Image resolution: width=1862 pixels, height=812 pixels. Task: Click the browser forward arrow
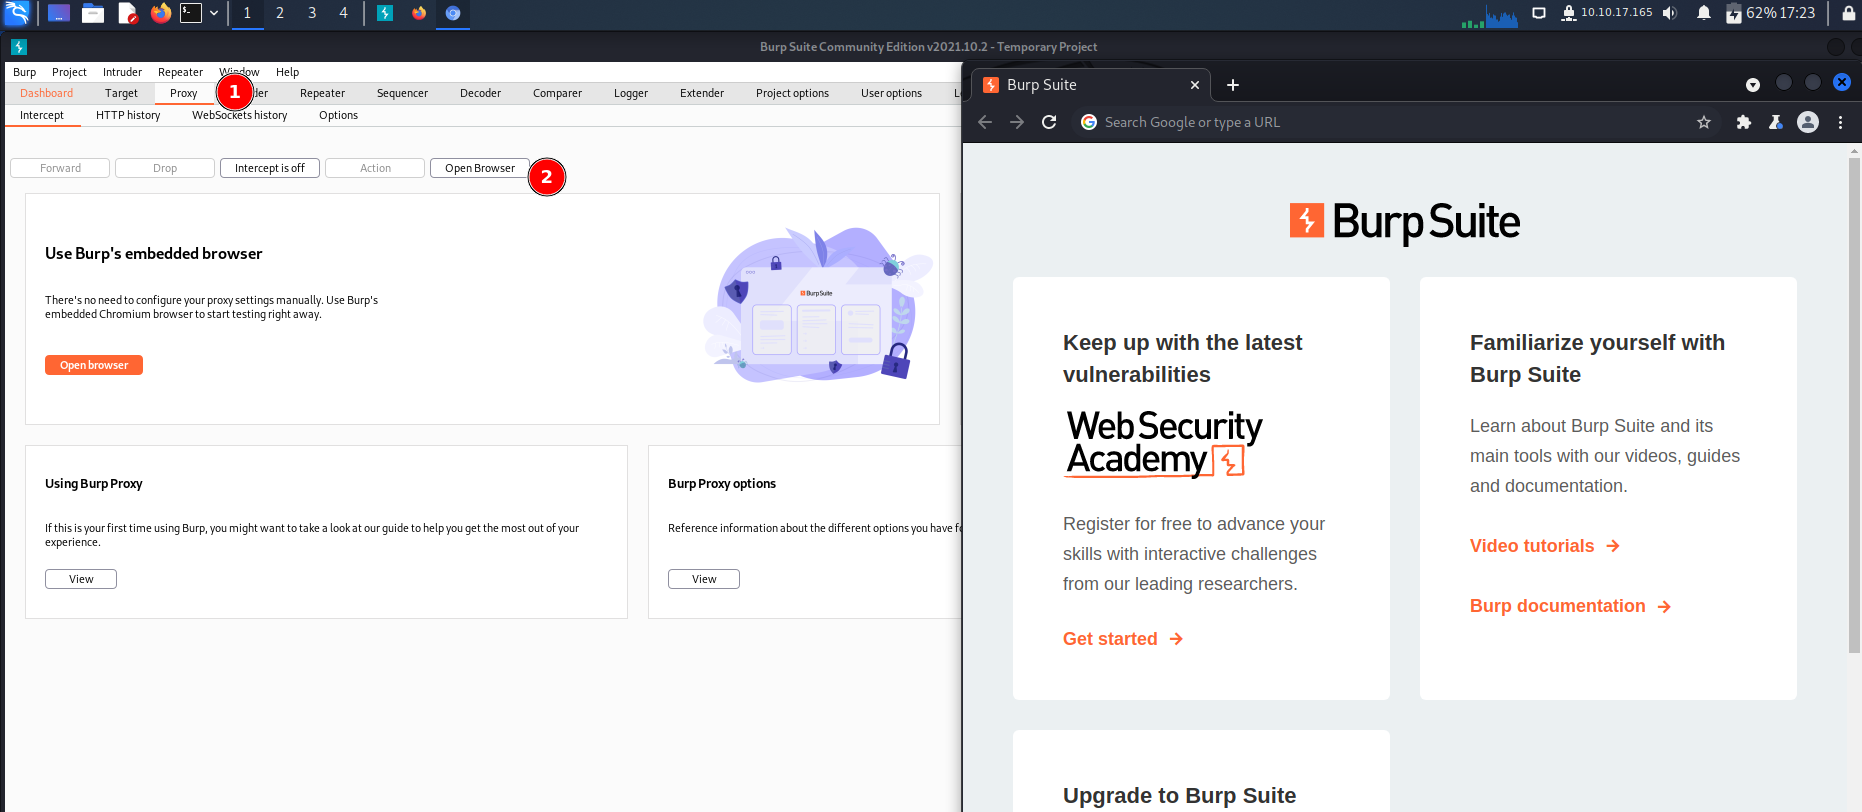pos(1017,122)
